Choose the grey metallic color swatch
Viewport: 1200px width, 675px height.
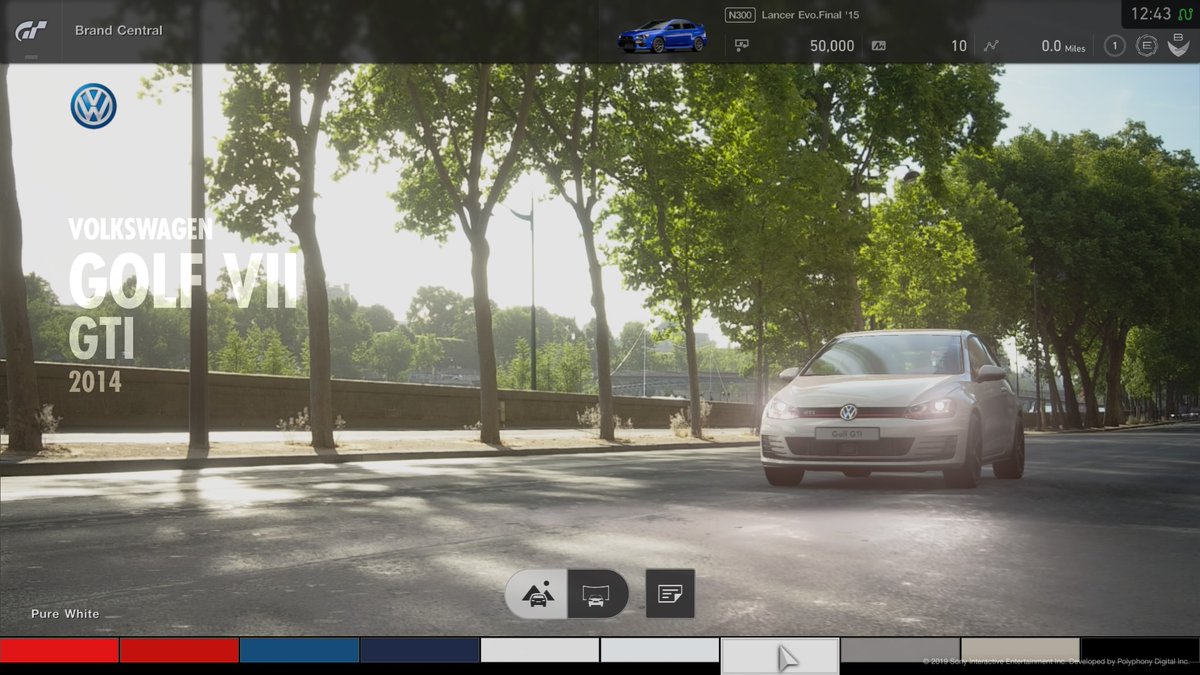coord(900,650)
